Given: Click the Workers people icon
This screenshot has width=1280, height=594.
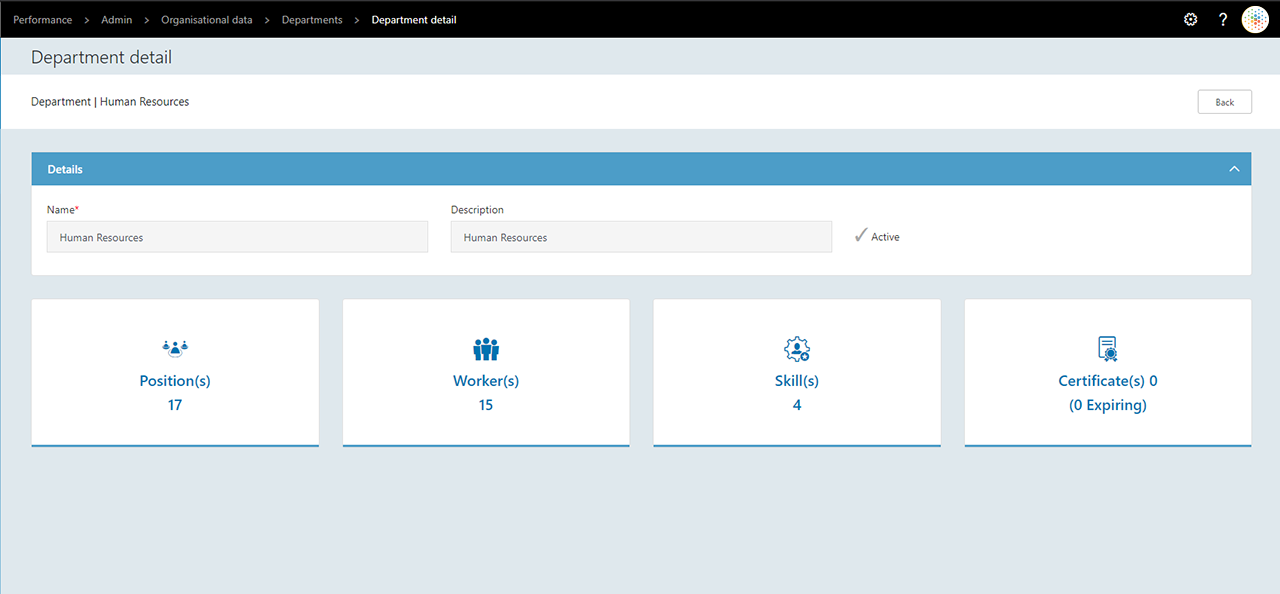Looking at the screenshot, I should click(486, 349).
